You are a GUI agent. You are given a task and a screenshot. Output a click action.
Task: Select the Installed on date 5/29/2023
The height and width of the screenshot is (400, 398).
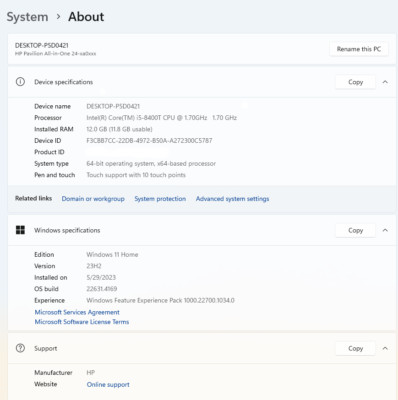[x=101, y=277]
